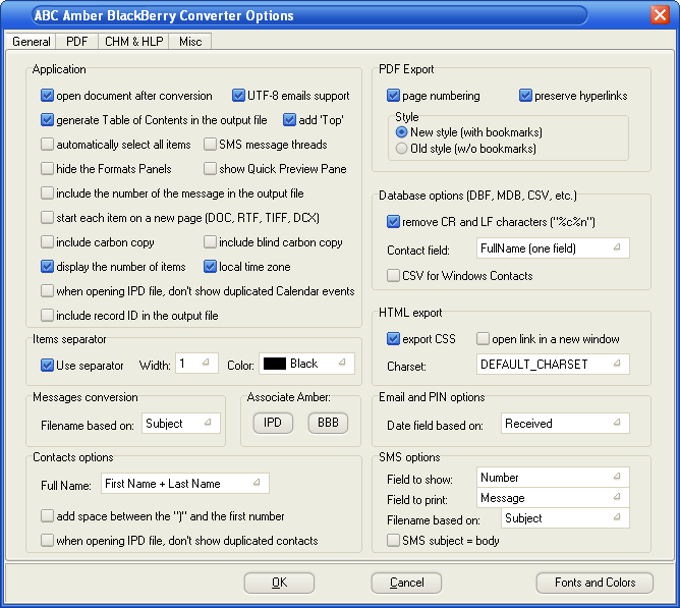Click the IPD associate button
This screenshot has height=608, width=680.
(x=273, y=423)
